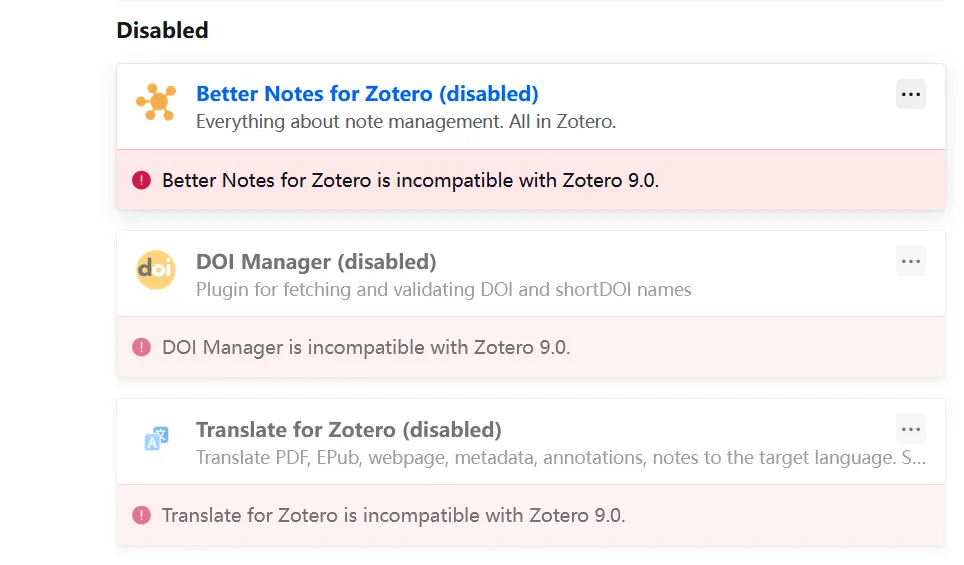Click Translate for Zotero incompatibility error icon
Screen dimensions: 964x565
(141, 515)
